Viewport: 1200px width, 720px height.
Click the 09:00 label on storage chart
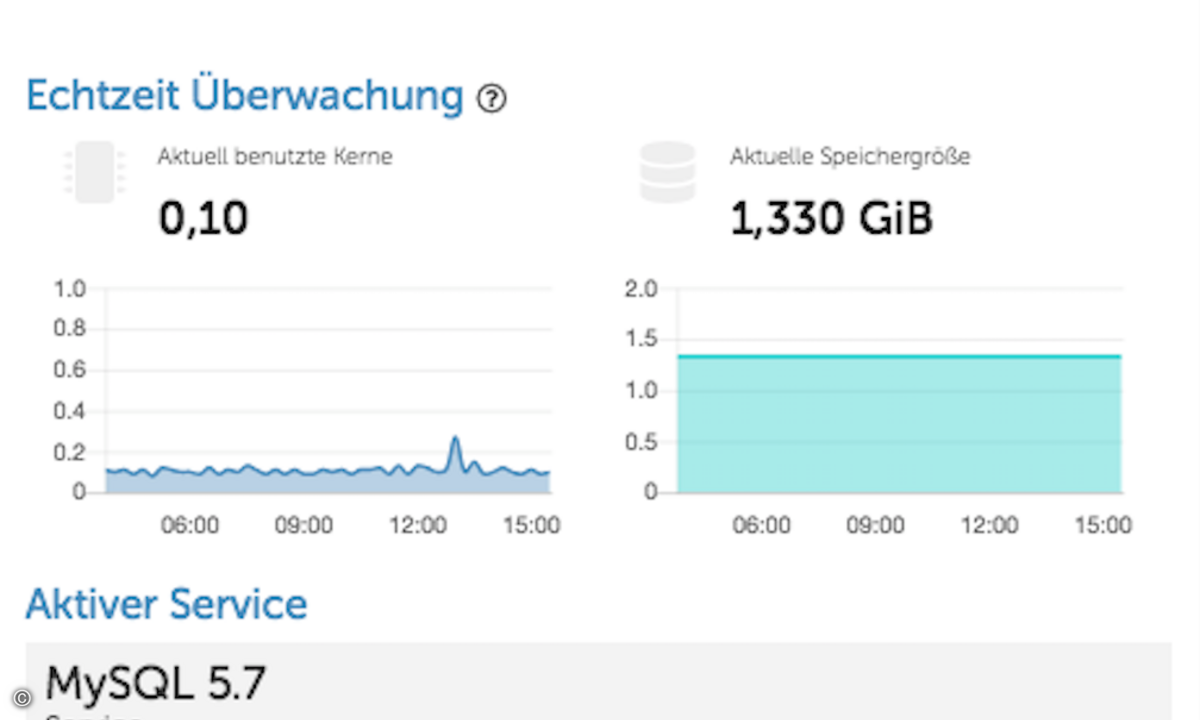point(875,525)
